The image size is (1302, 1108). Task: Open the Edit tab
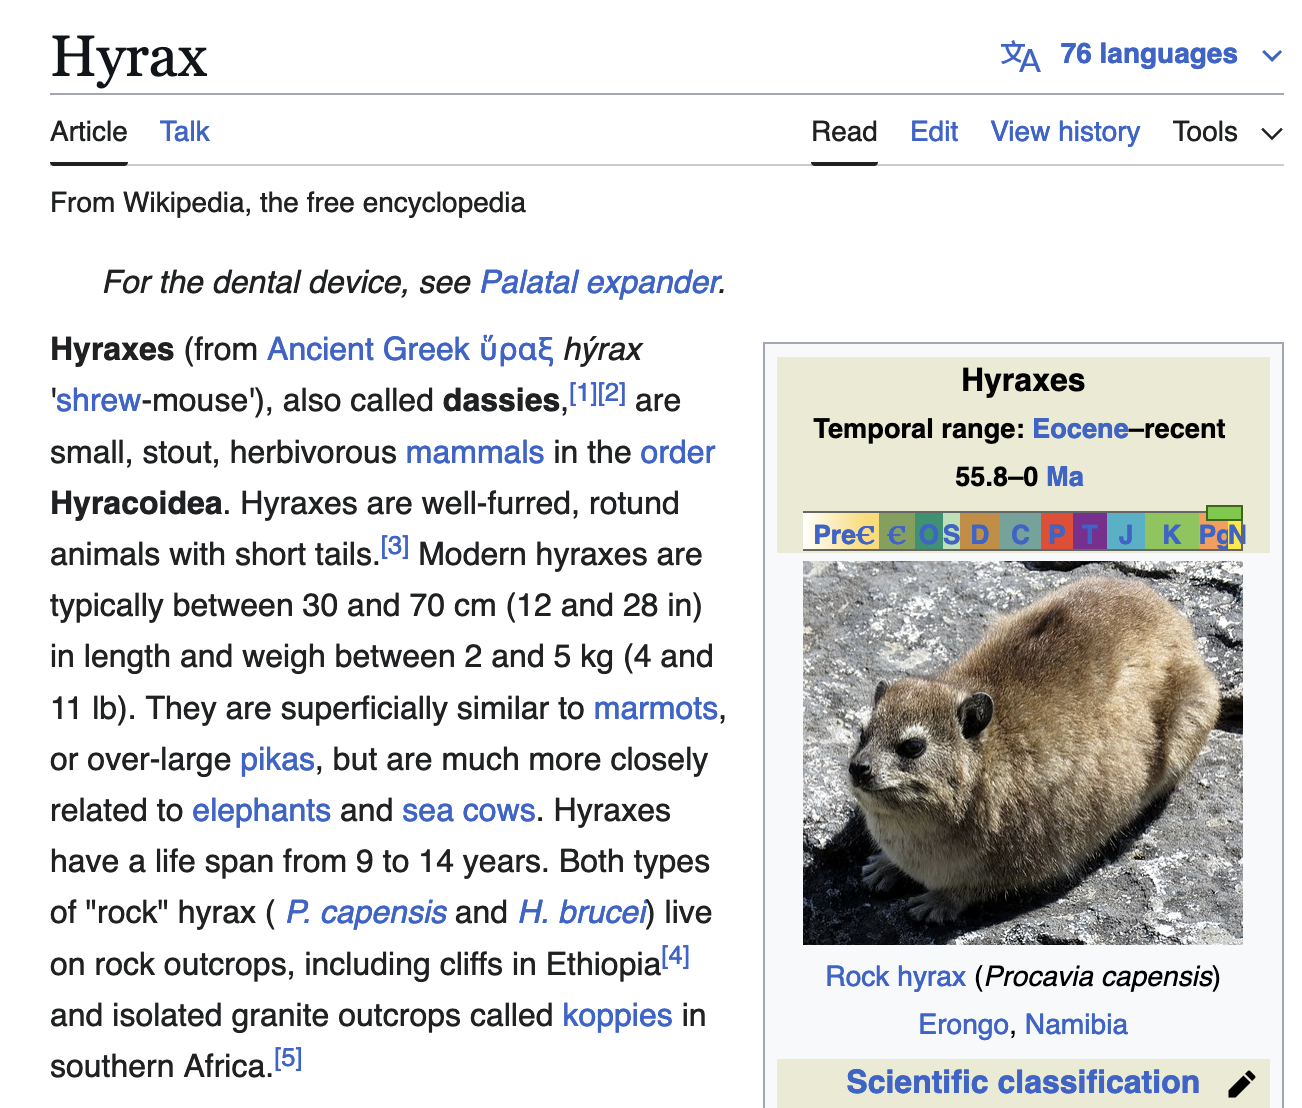pos(934,132)
